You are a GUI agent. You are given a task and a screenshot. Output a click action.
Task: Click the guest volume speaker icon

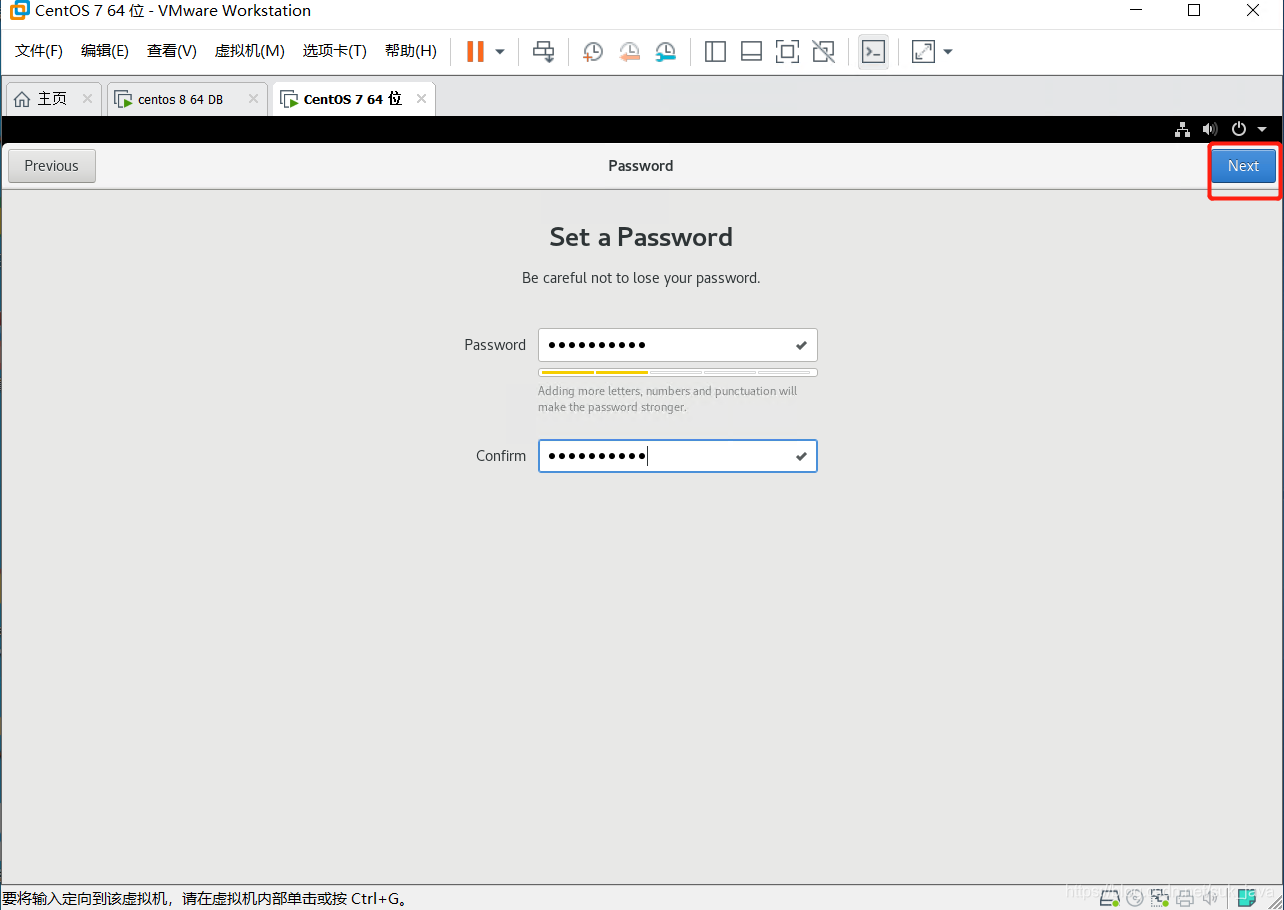(1210, 129)
